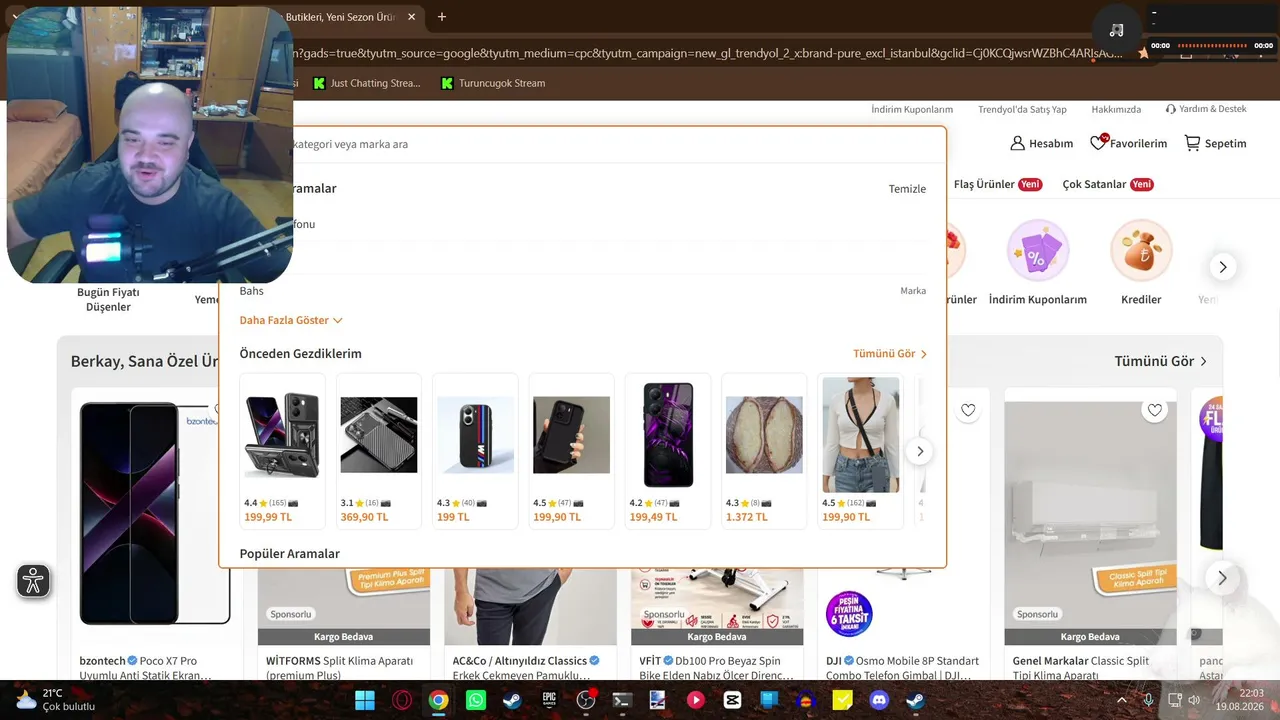This screenshot has height=720, width=1280.
Task: Show hidden system tray icons
Action: point(1122,701)
